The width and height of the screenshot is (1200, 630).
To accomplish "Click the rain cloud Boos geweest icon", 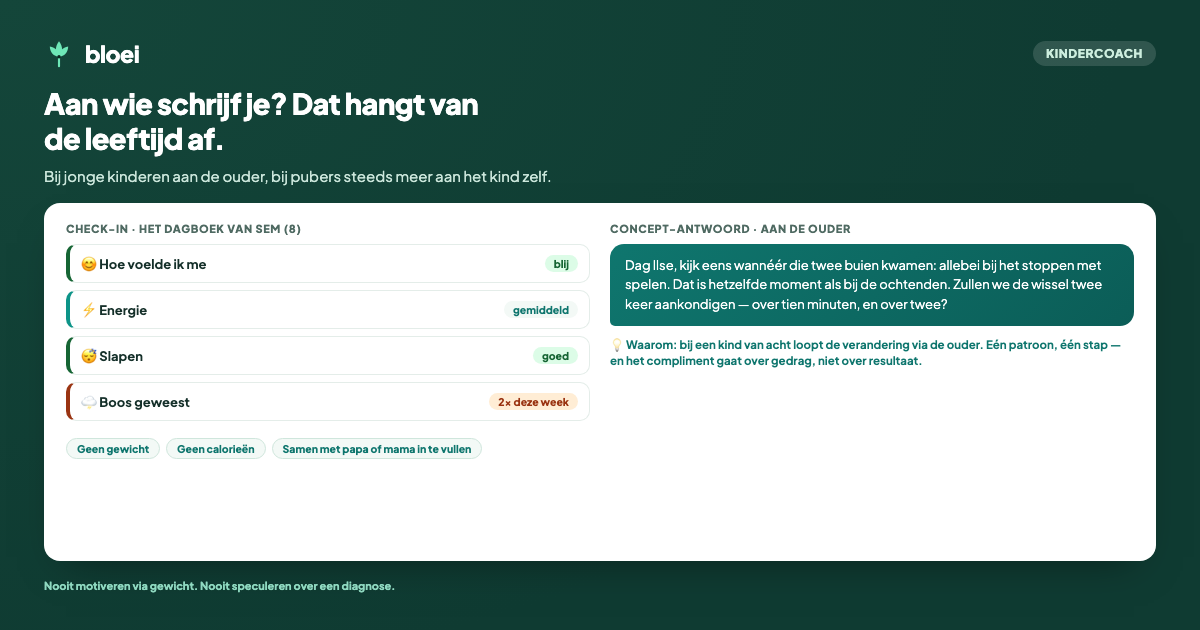I will click(x=88, y=402).
